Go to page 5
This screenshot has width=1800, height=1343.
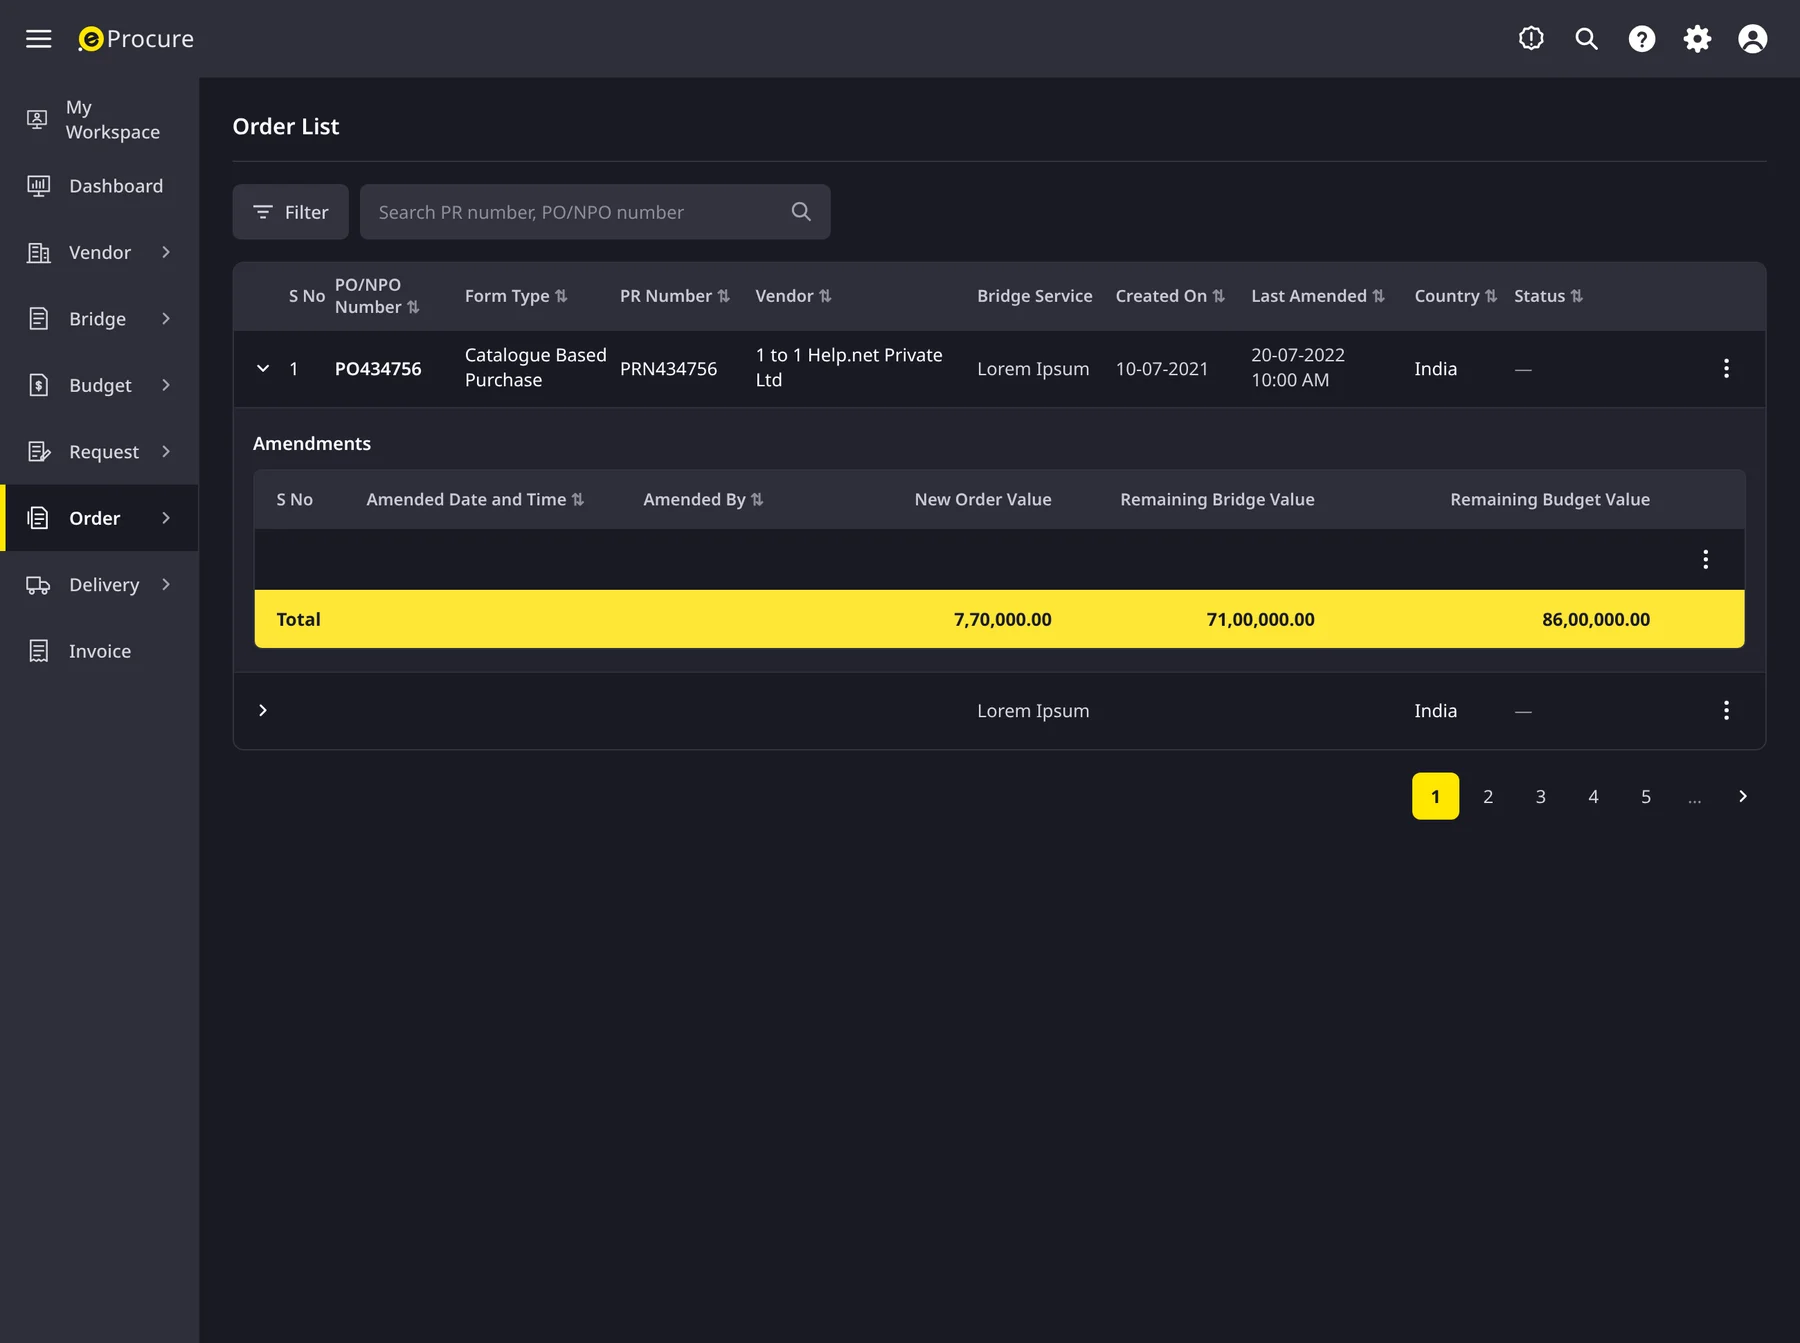click(x=1646, y=796)
